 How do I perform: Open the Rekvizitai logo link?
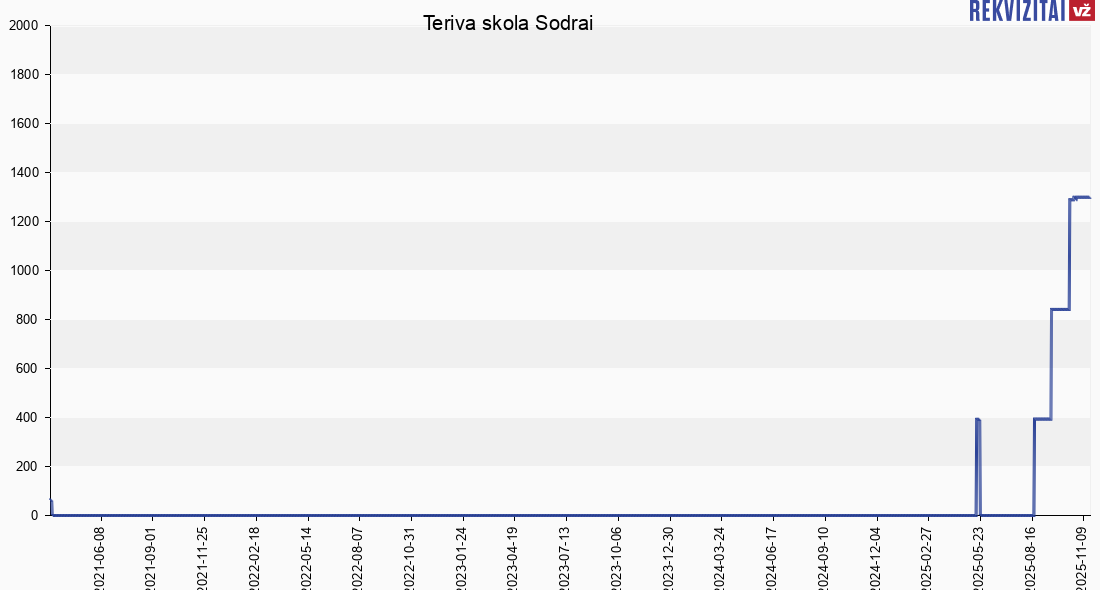[x=1016, y=10]
